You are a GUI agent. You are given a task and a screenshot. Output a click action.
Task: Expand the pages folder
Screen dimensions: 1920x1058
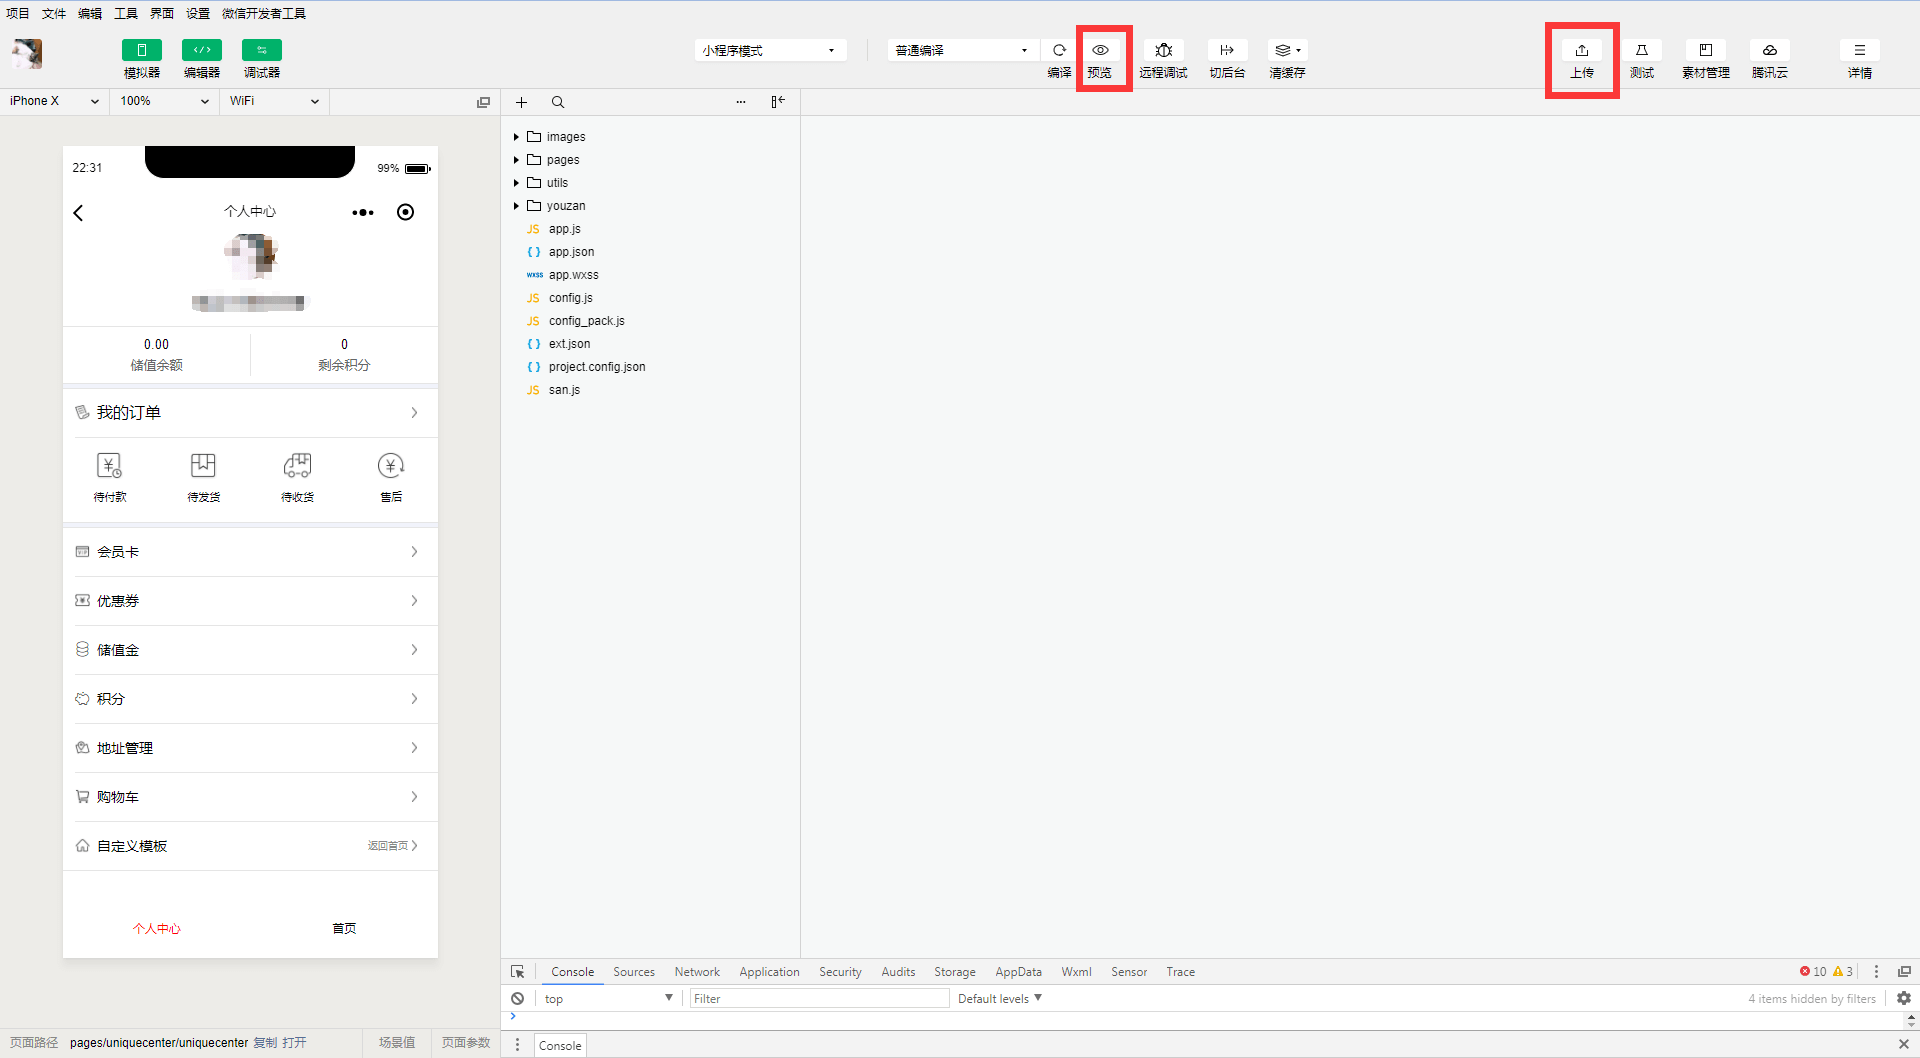(x=562, y=160)
